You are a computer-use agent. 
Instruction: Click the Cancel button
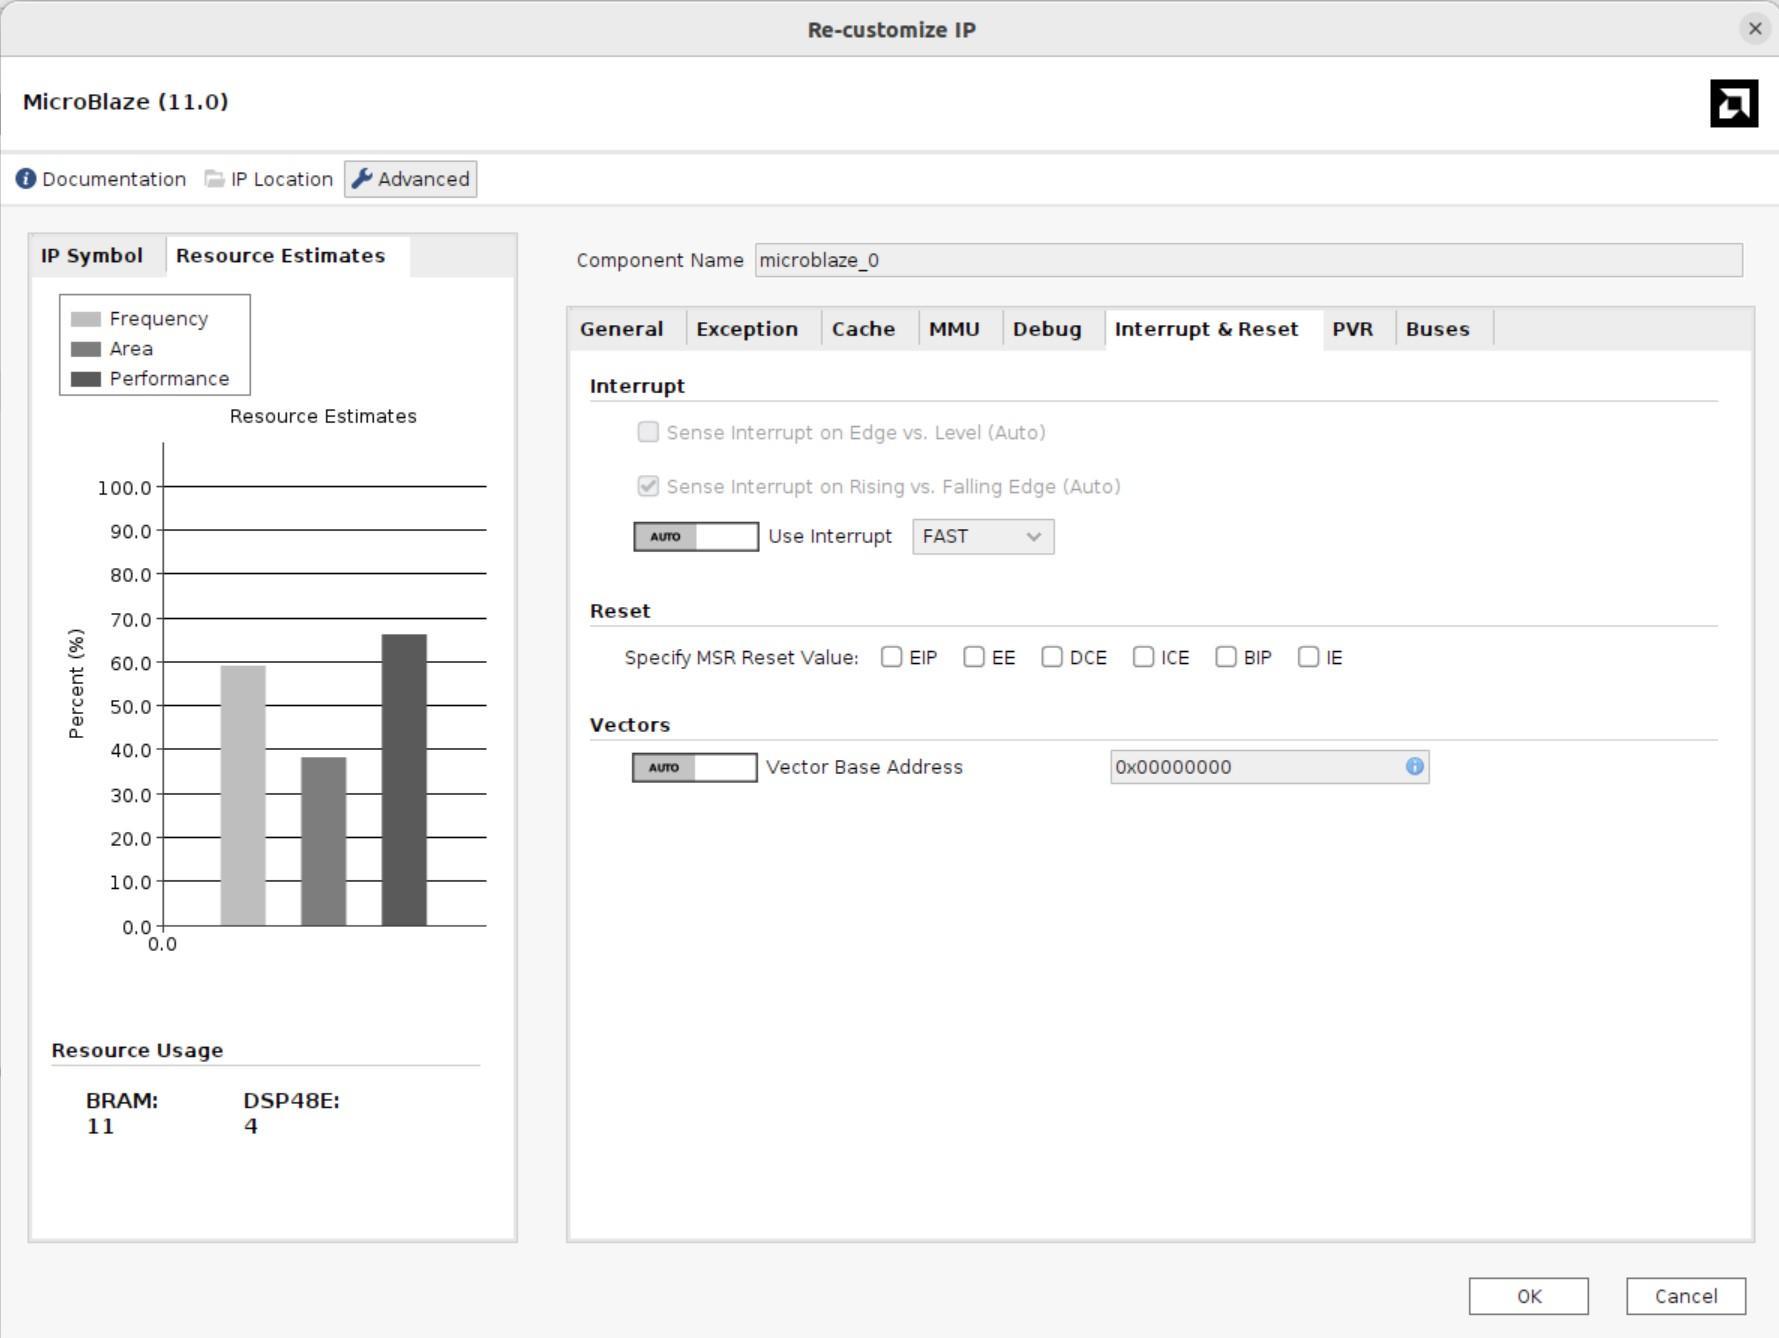pyautogui.click(x=1686, y=1296)
